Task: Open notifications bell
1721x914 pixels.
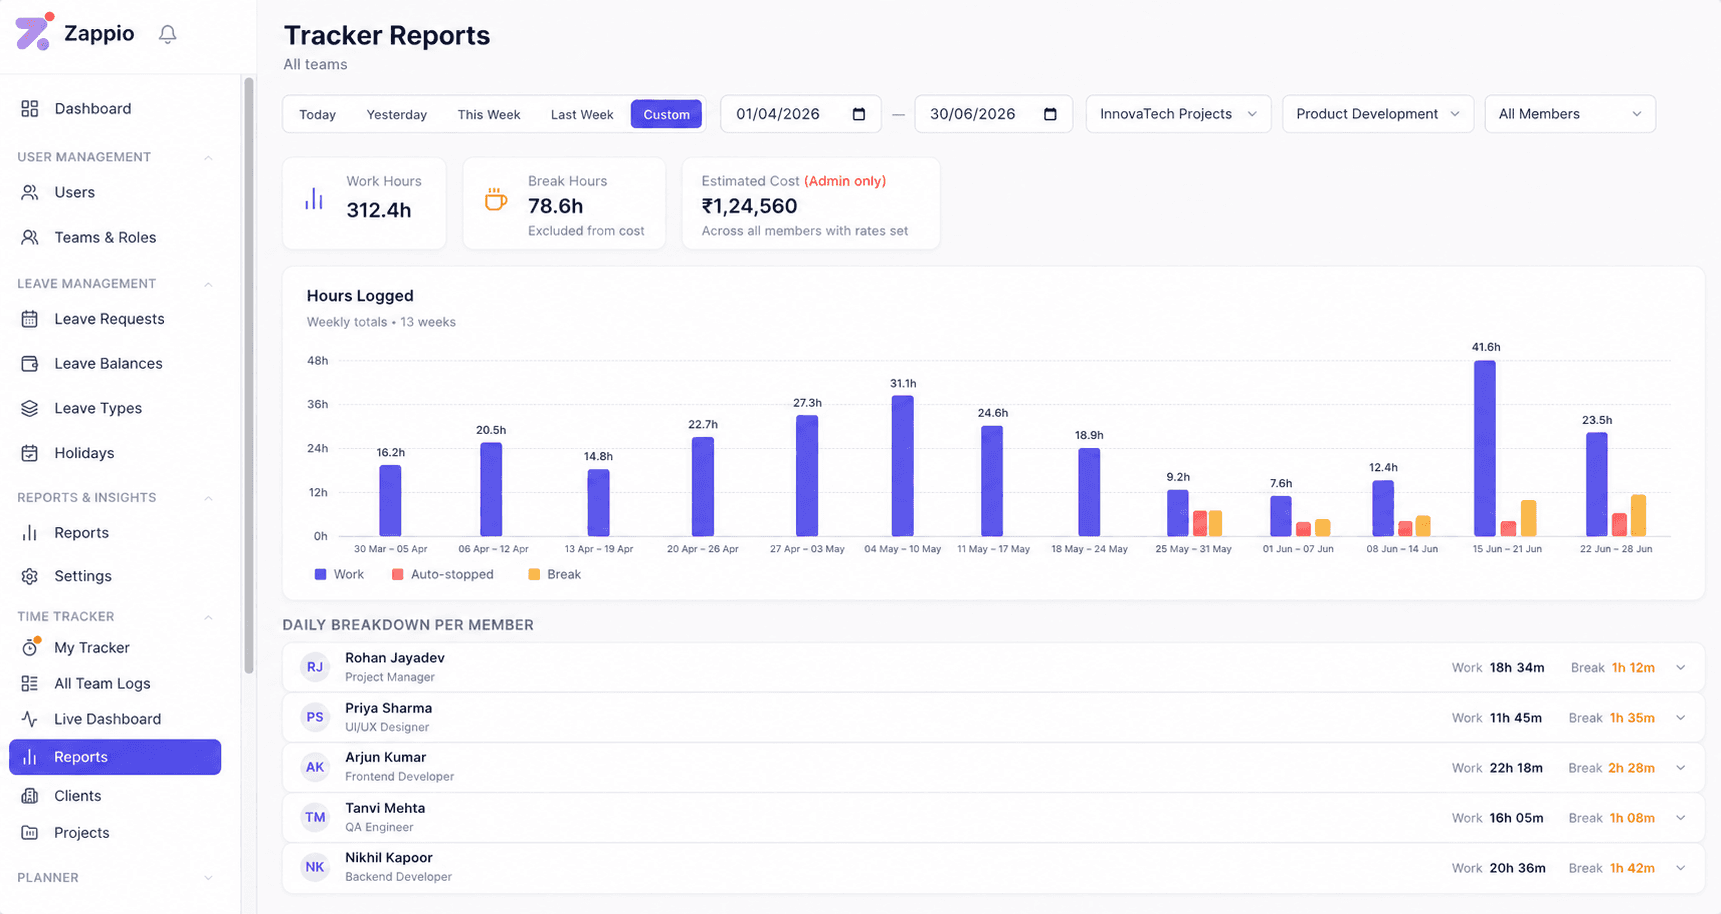Action: (168, 34)
